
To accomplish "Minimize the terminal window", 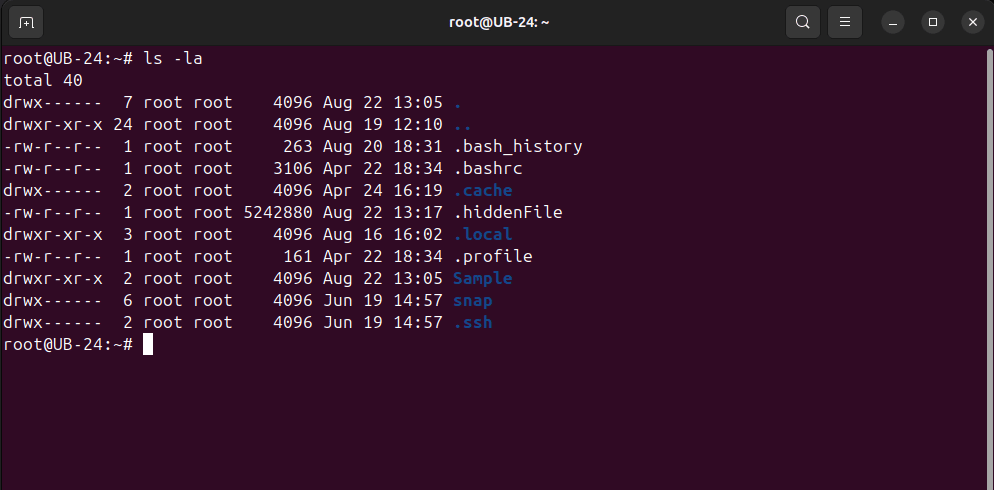I will coord(893,21).
